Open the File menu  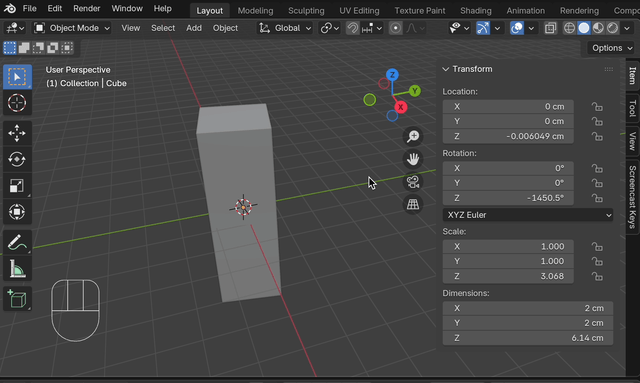click(29, 8)
